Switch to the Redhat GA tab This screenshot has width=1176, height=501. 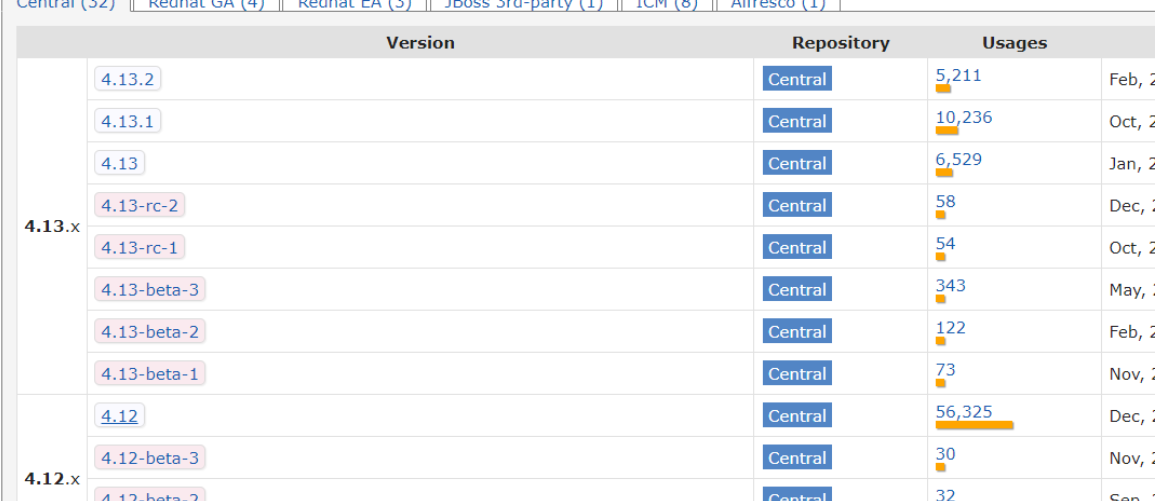pos(206,4)
